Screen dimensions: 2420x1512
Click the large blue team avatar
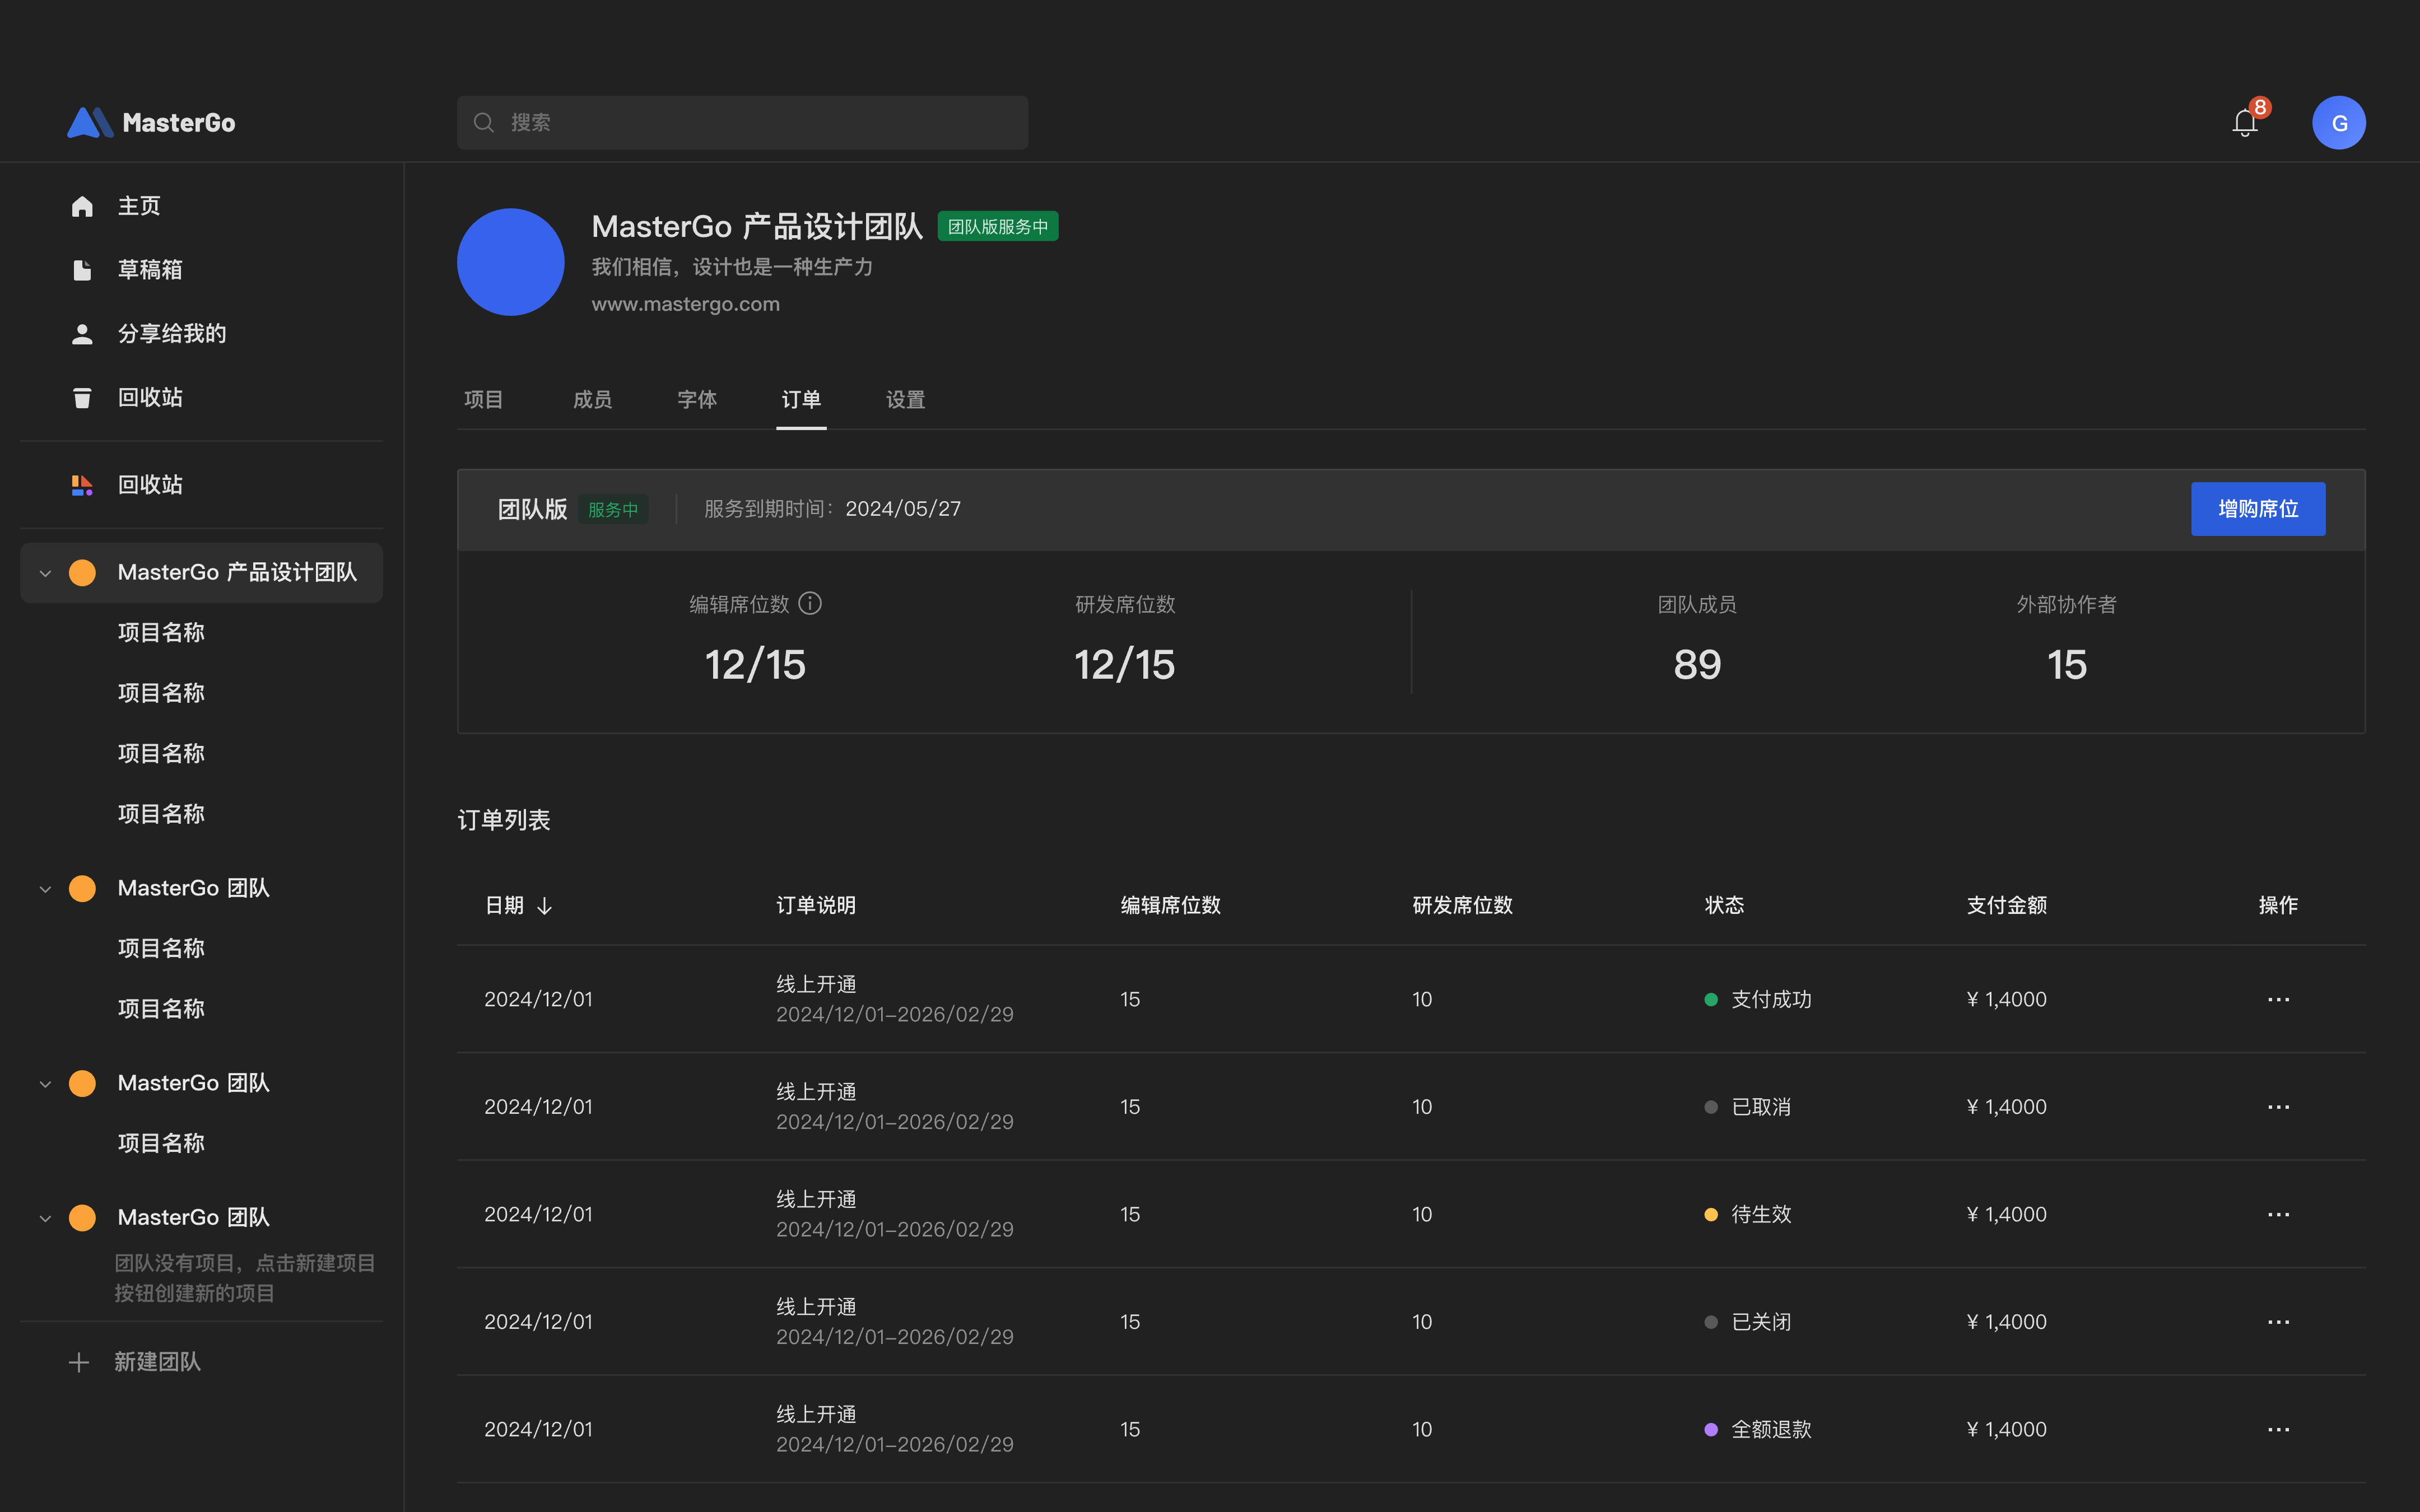(511, 262)
